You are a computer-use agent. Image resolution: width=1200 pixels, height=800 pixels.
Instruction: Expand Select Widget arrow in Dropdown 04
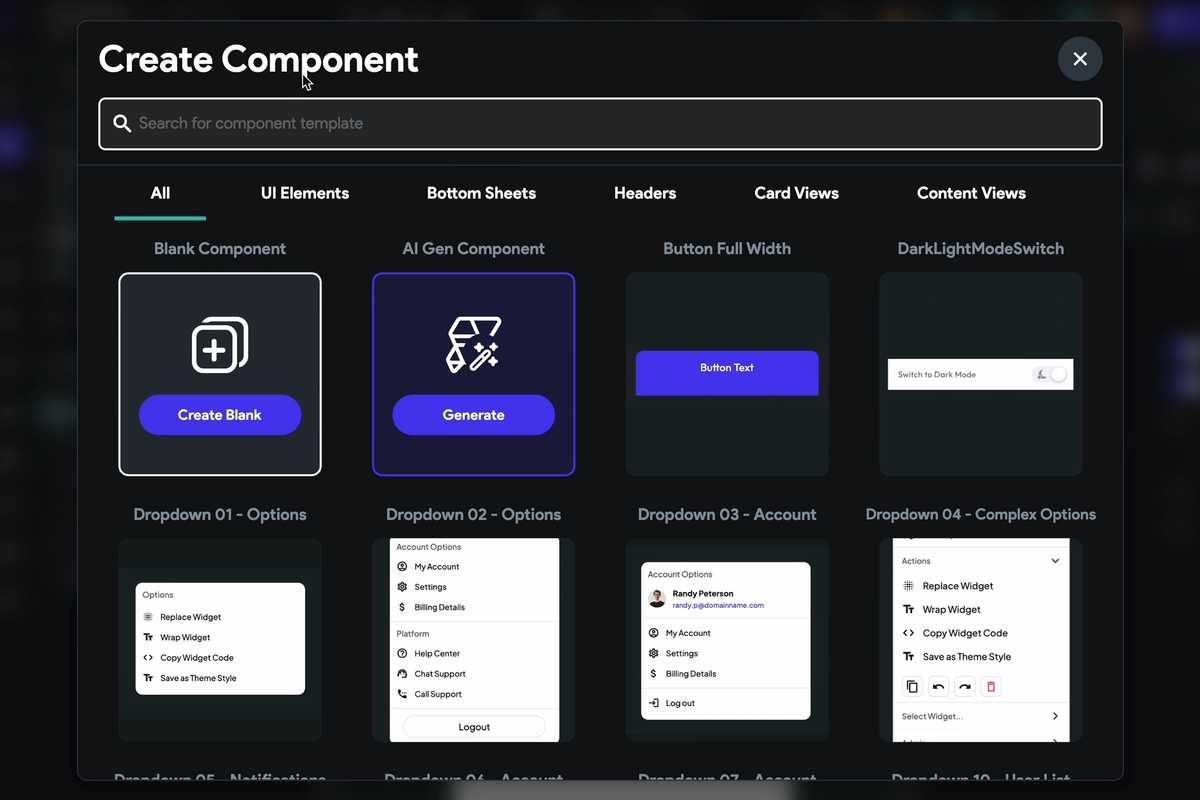(x=1055, y=716)
